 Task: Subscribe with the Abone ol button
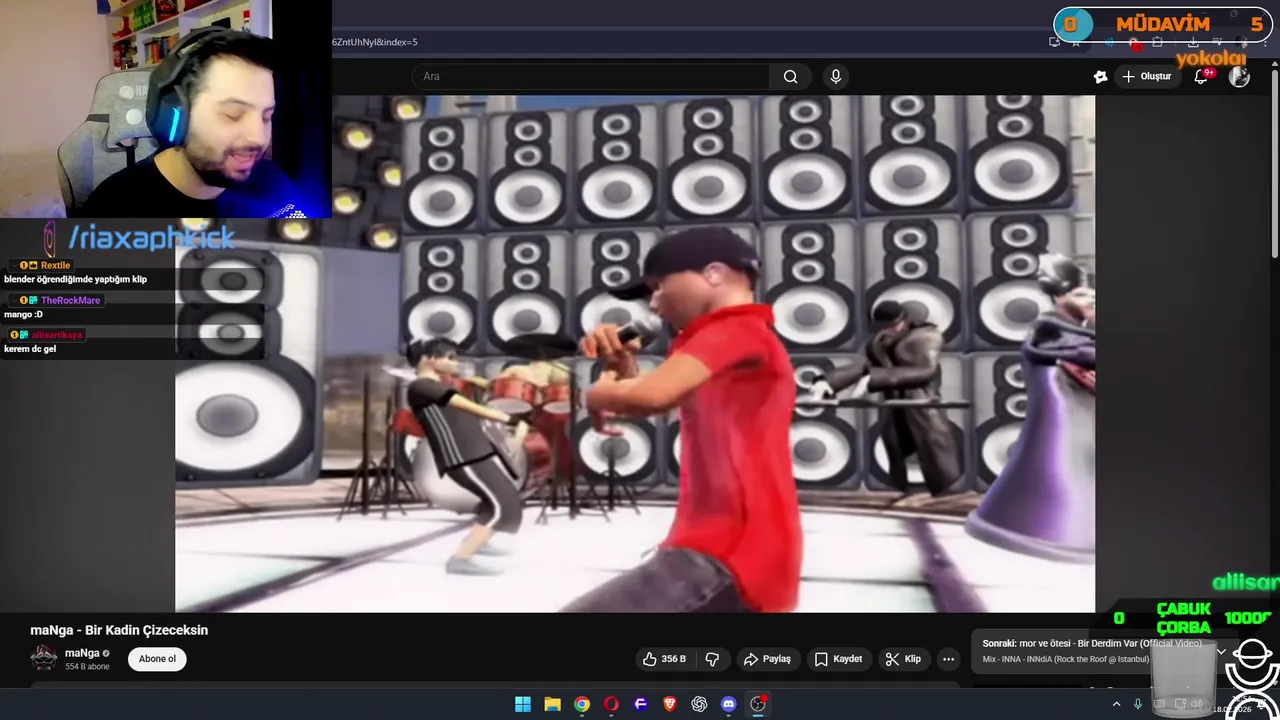(x=157, y=659)
